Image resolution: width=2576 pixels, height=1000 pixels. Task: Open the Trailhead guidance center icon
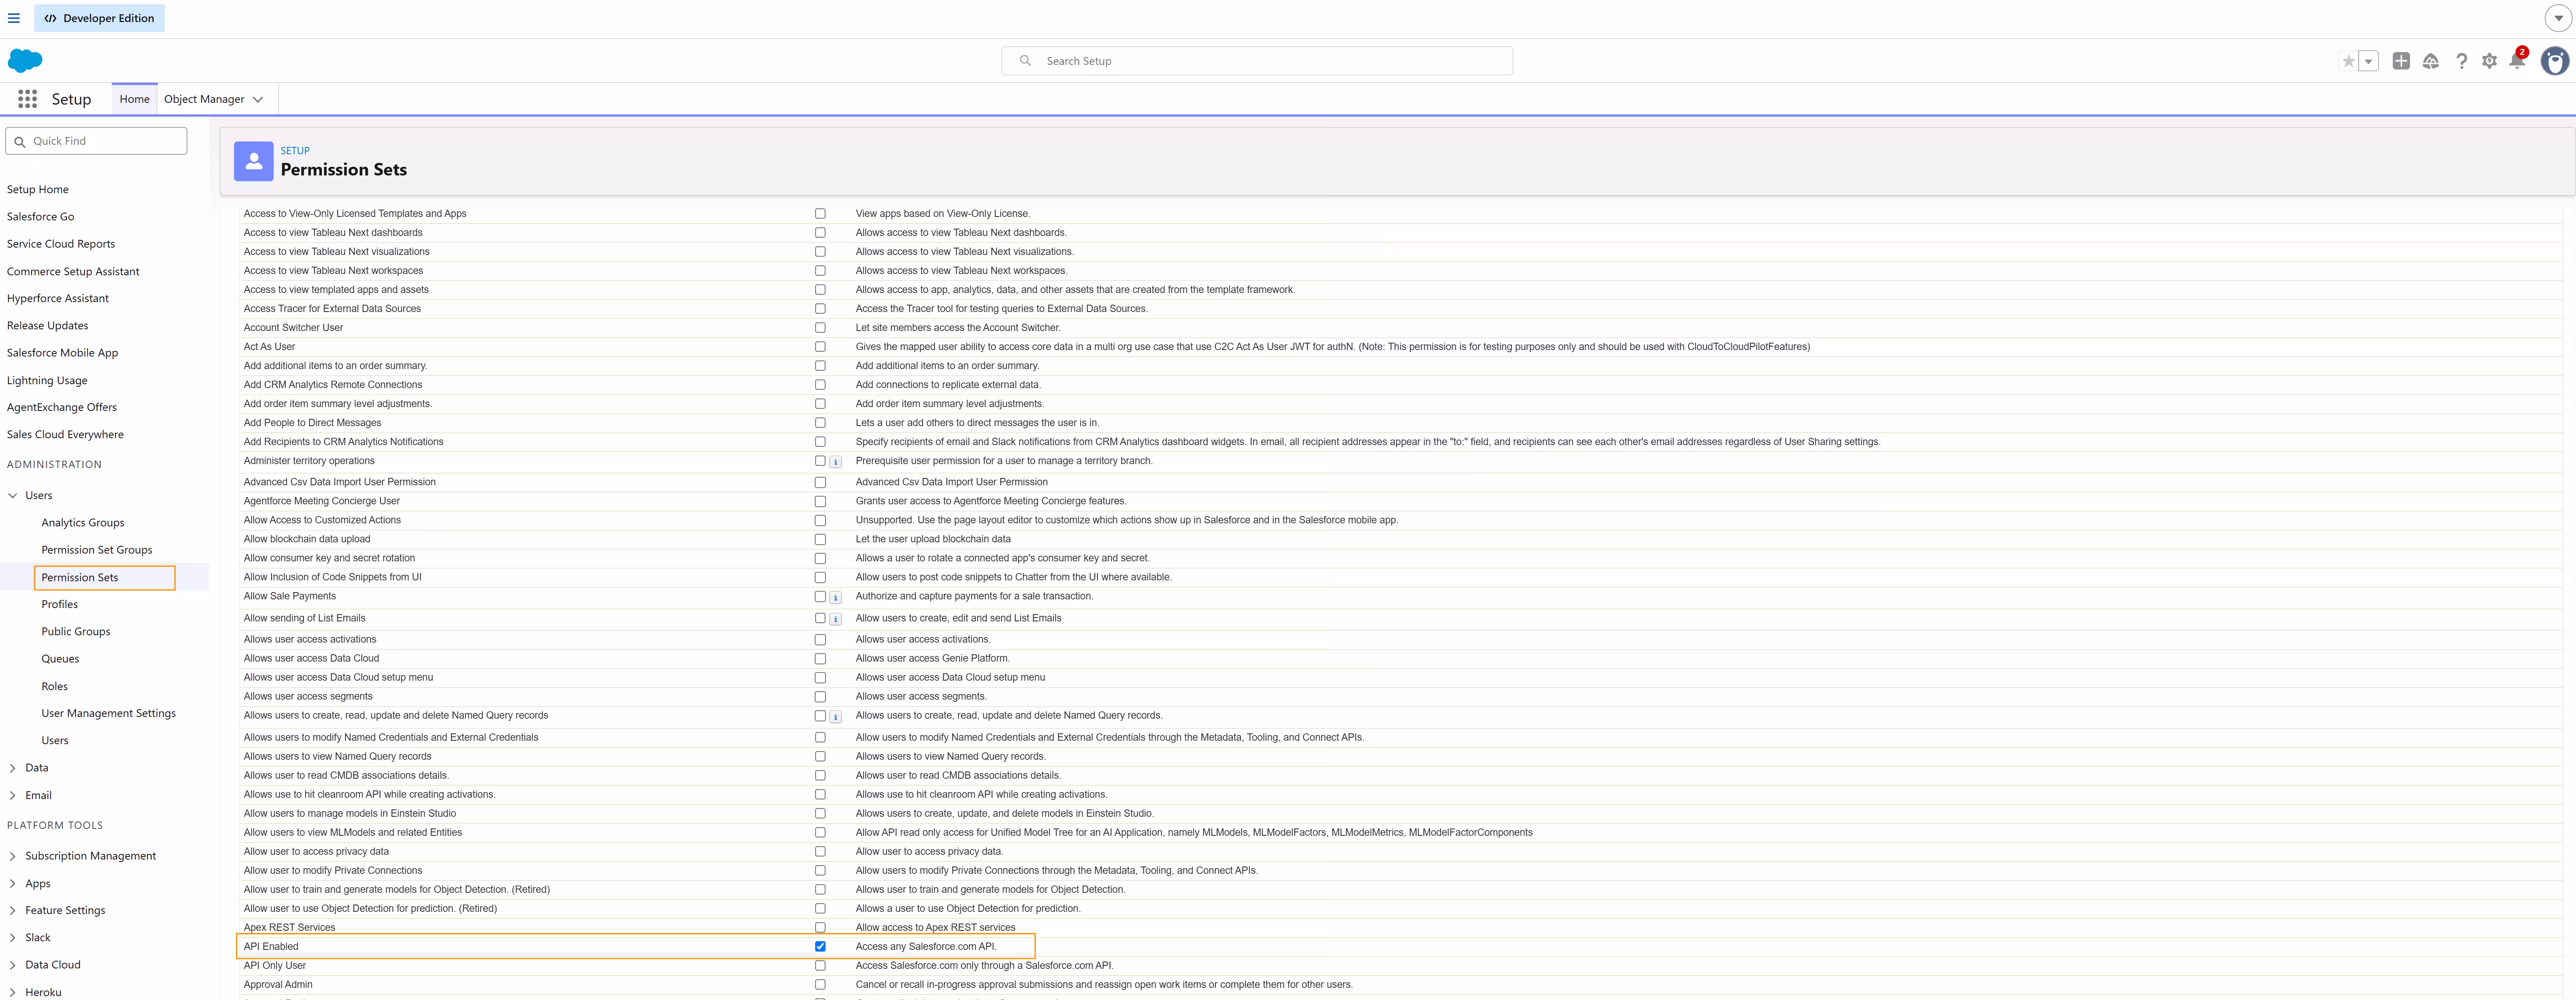2431,61
